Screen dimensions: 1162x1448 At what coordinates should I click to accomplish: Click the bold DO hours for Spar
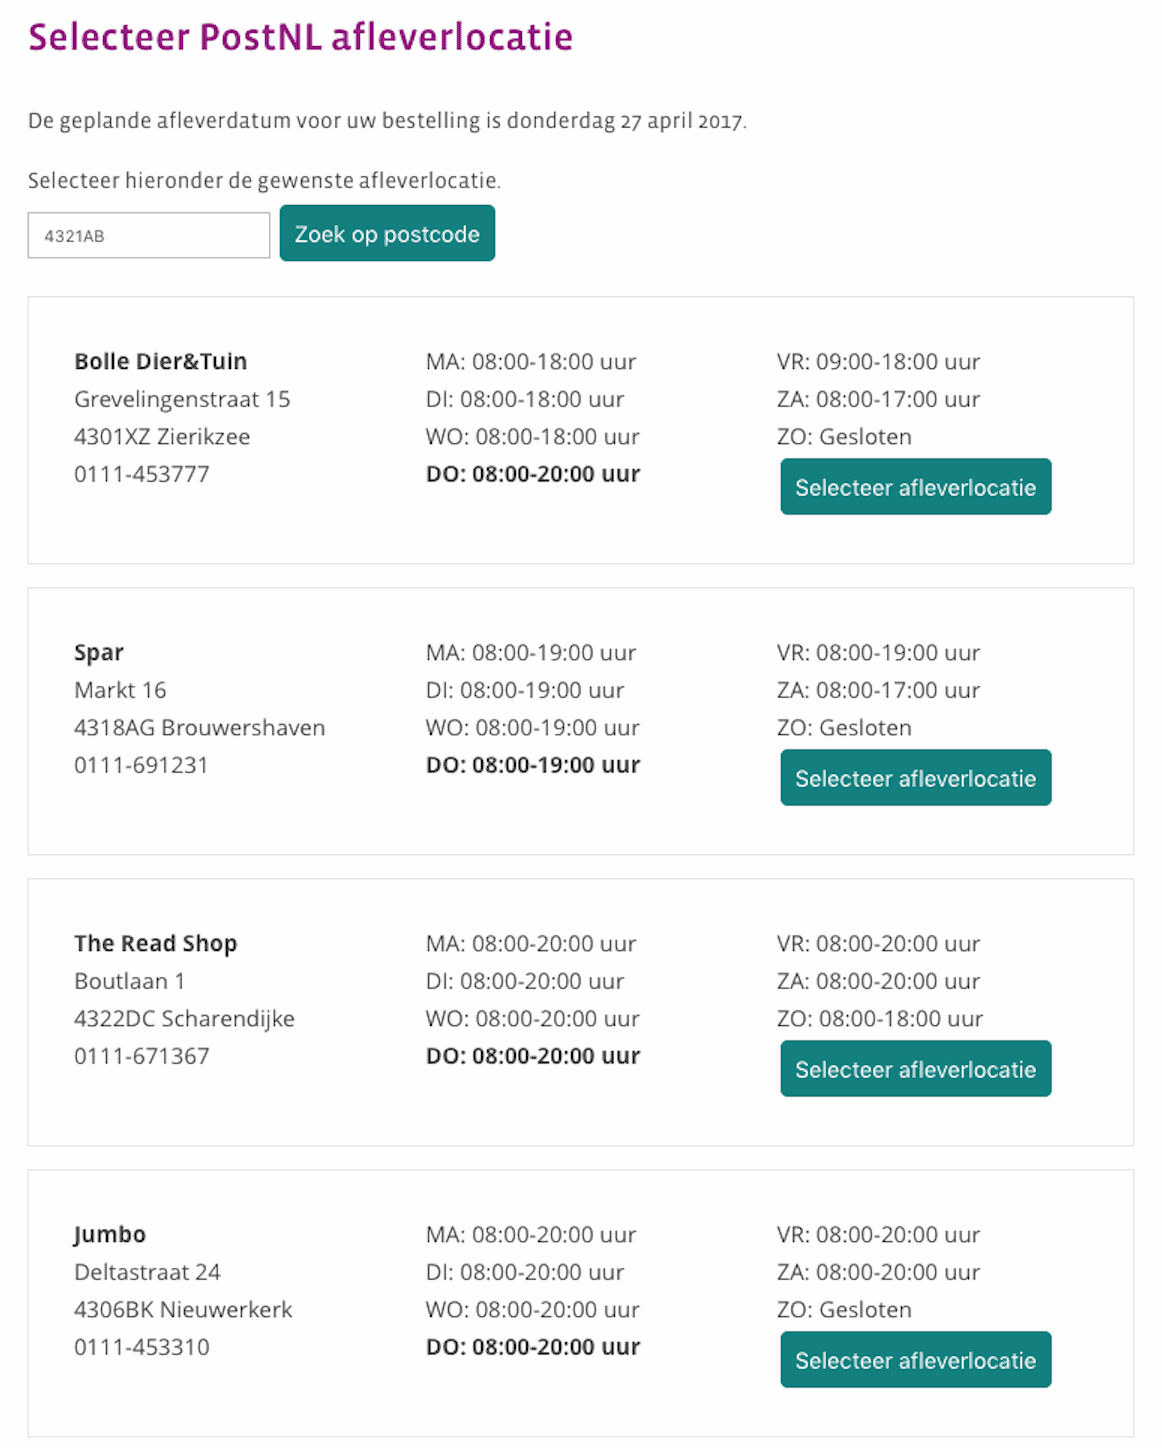tap(533, 765)
